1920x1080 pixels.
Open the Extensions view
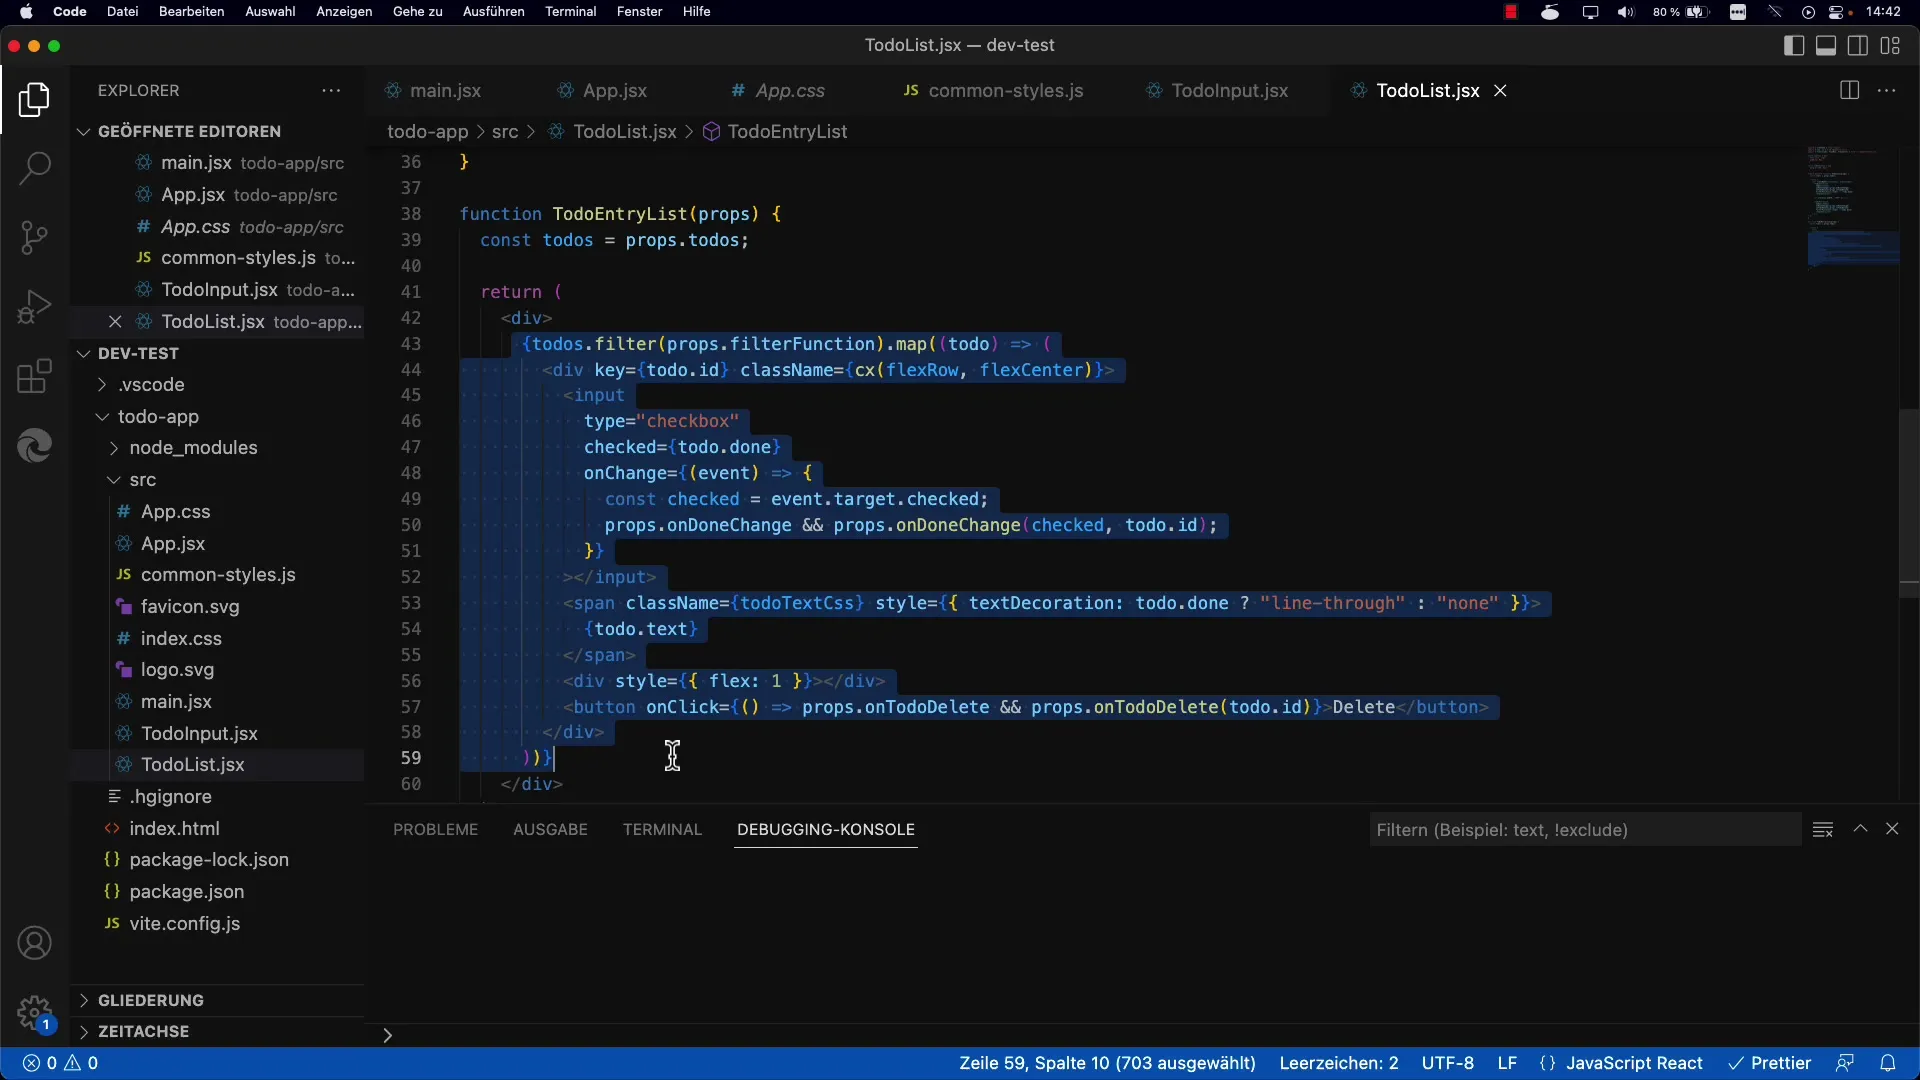pos(34,376)
